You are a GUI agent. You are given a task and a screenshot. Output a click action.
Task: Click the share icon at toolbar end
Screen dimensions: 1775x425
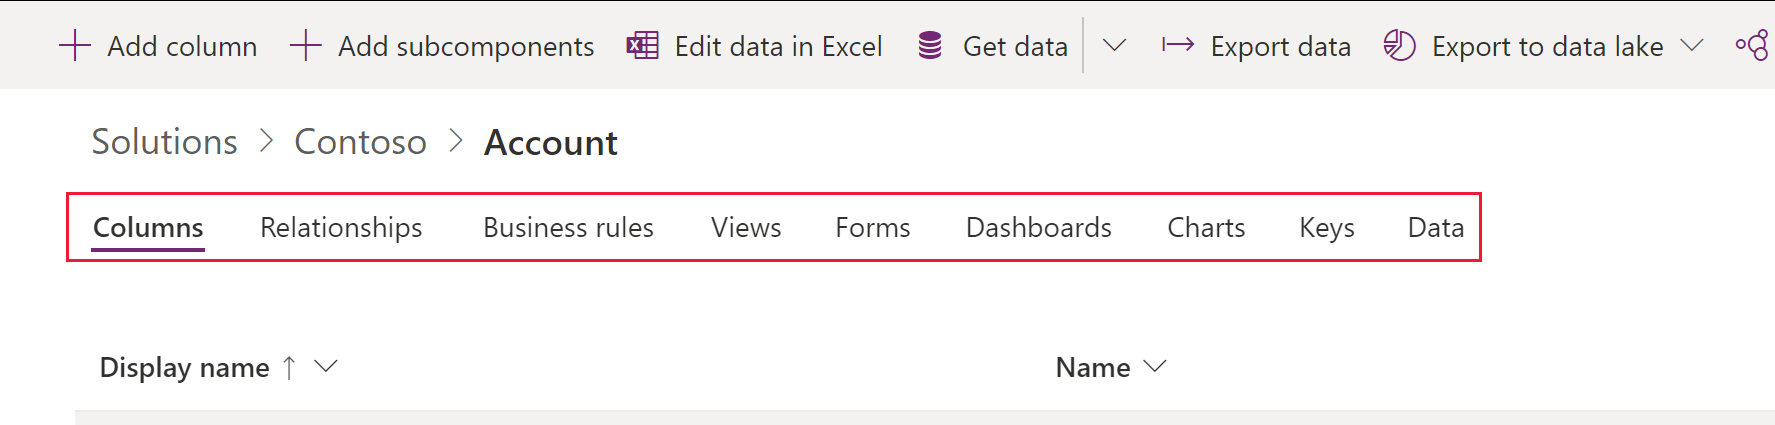1752,46
